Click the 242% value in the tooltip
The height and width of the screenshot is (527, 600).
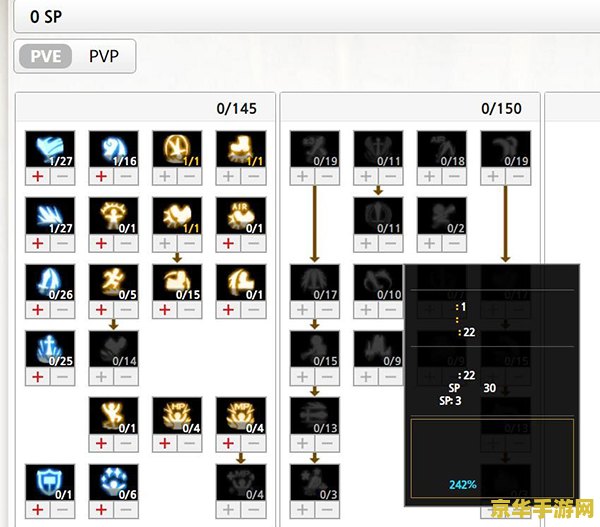pos(463,485)
